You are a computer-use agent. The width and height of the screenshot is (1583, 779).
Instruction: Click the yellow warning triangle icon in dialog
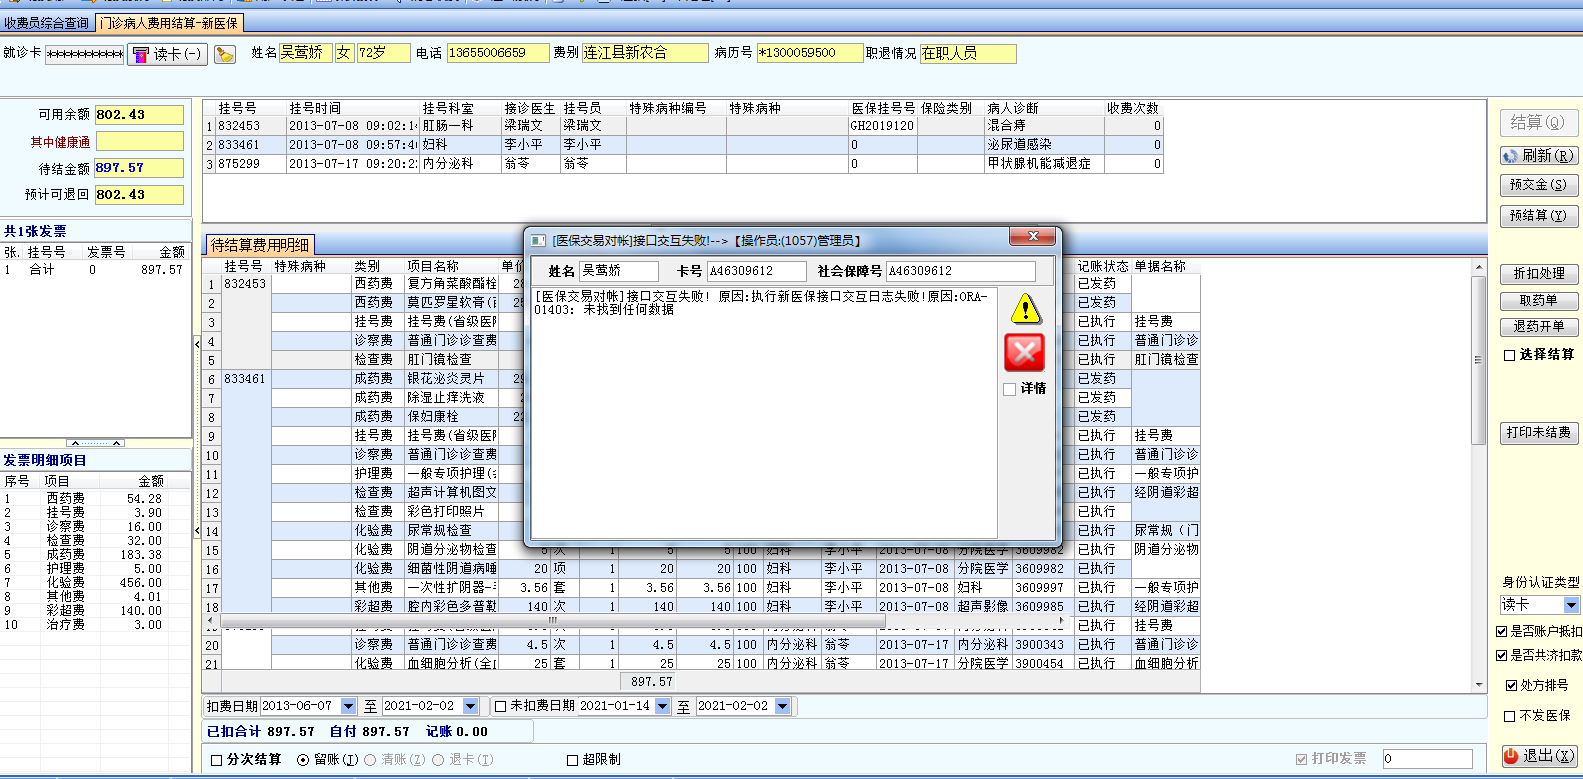[1025, 309]
